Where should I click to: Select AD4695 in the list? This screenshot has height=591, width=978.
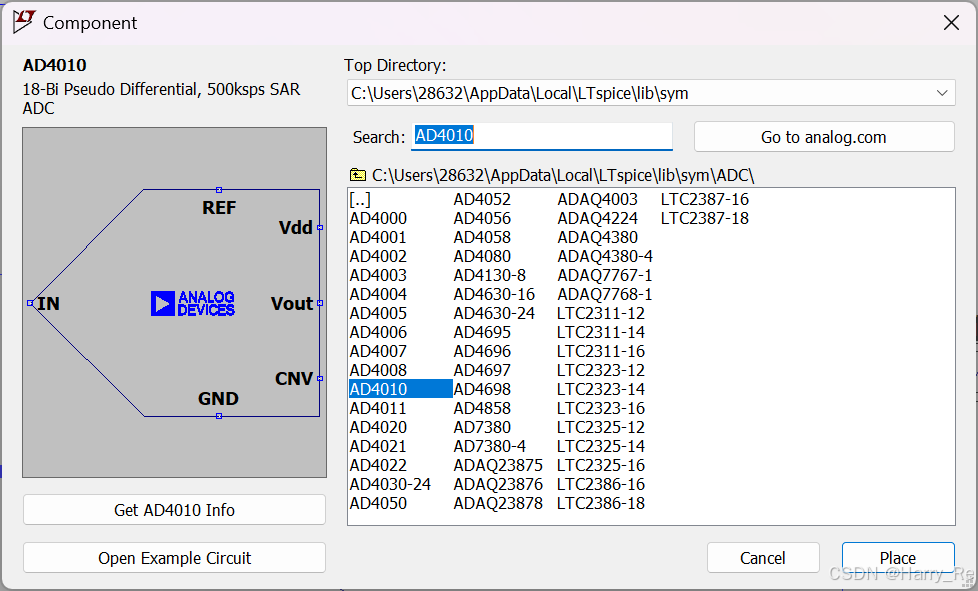click(x=482, y=332)
